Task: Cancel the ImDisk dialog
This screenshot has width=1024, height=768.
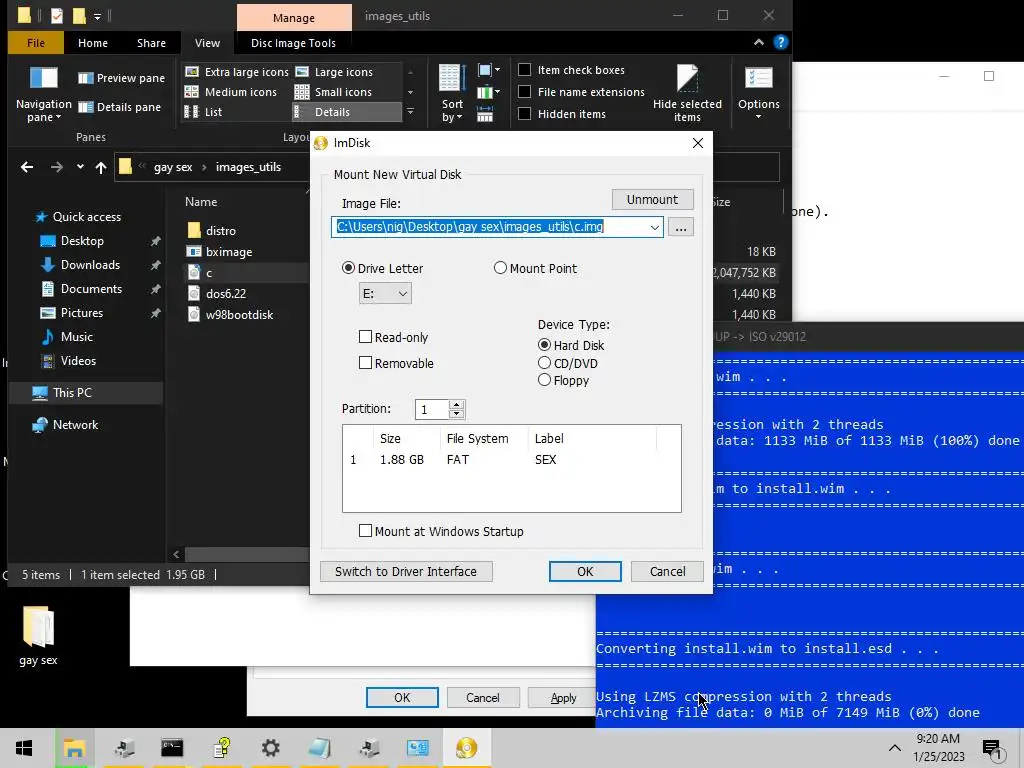Action: [x=667, y=571]
